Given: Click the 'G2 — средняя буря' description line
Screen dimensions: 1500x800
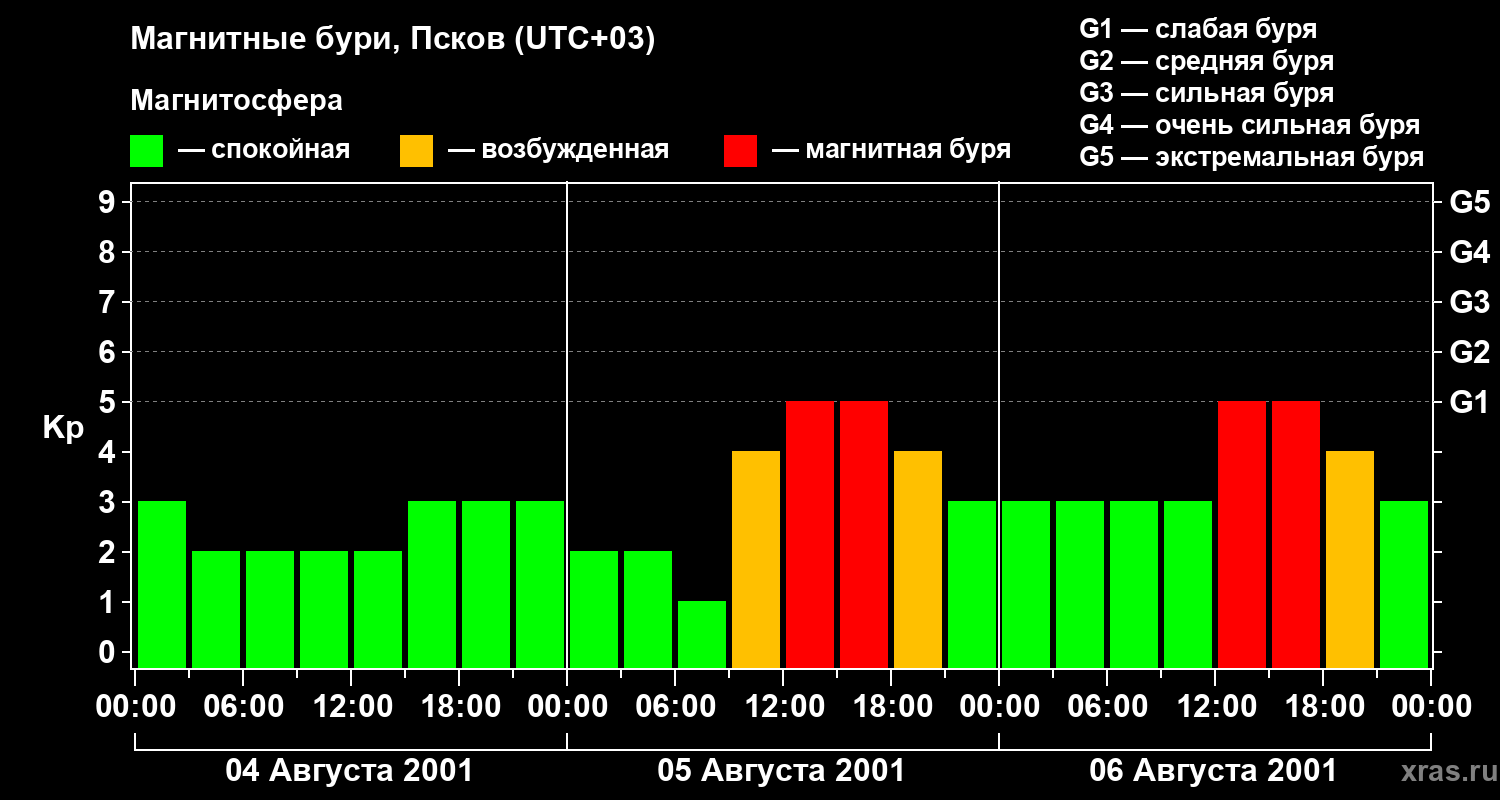Looking at the screenshot, I should click(x=1206, y=61).
